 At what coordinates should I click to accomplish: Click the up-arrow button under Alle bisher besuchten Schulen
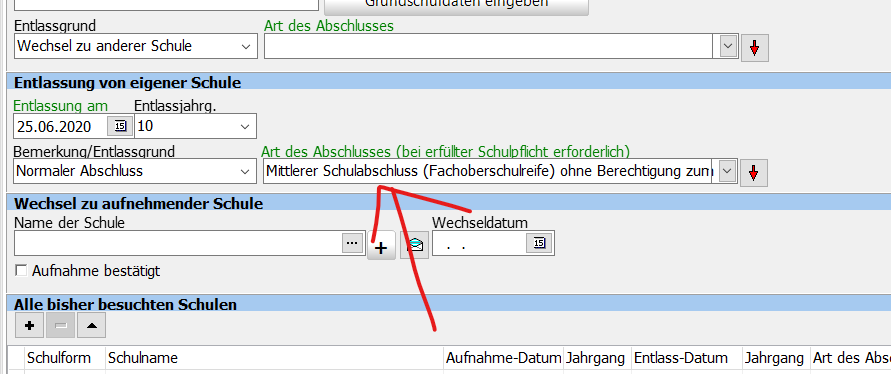tap(91, 325)
